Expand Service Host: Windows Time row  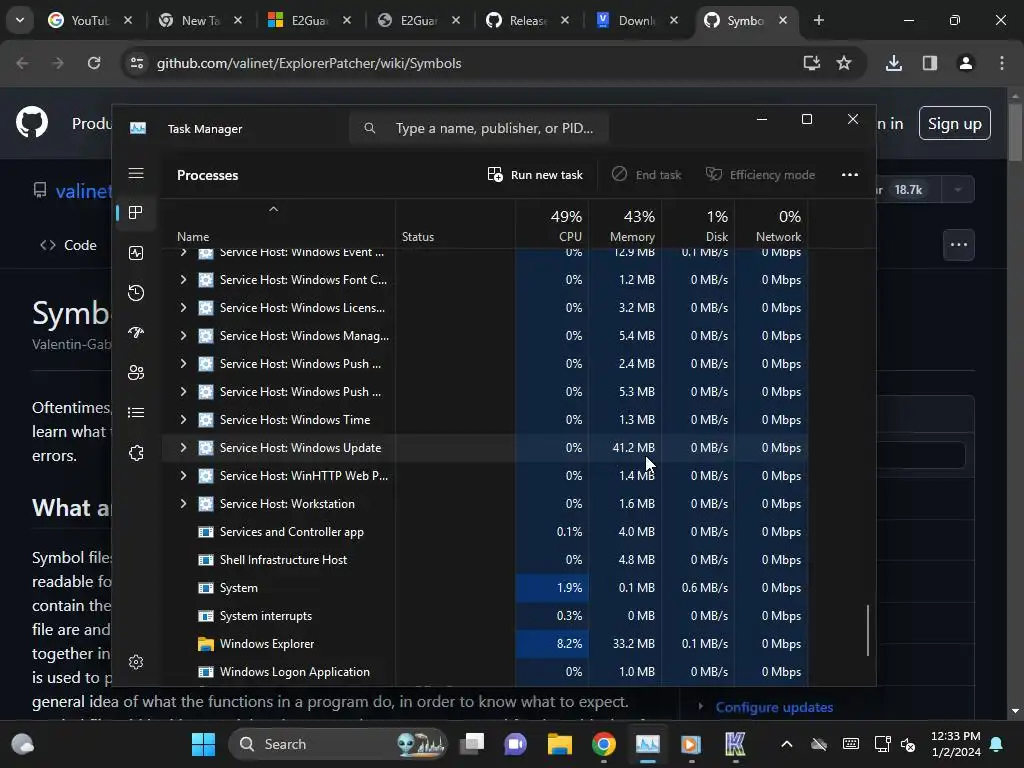click(184, 420)
